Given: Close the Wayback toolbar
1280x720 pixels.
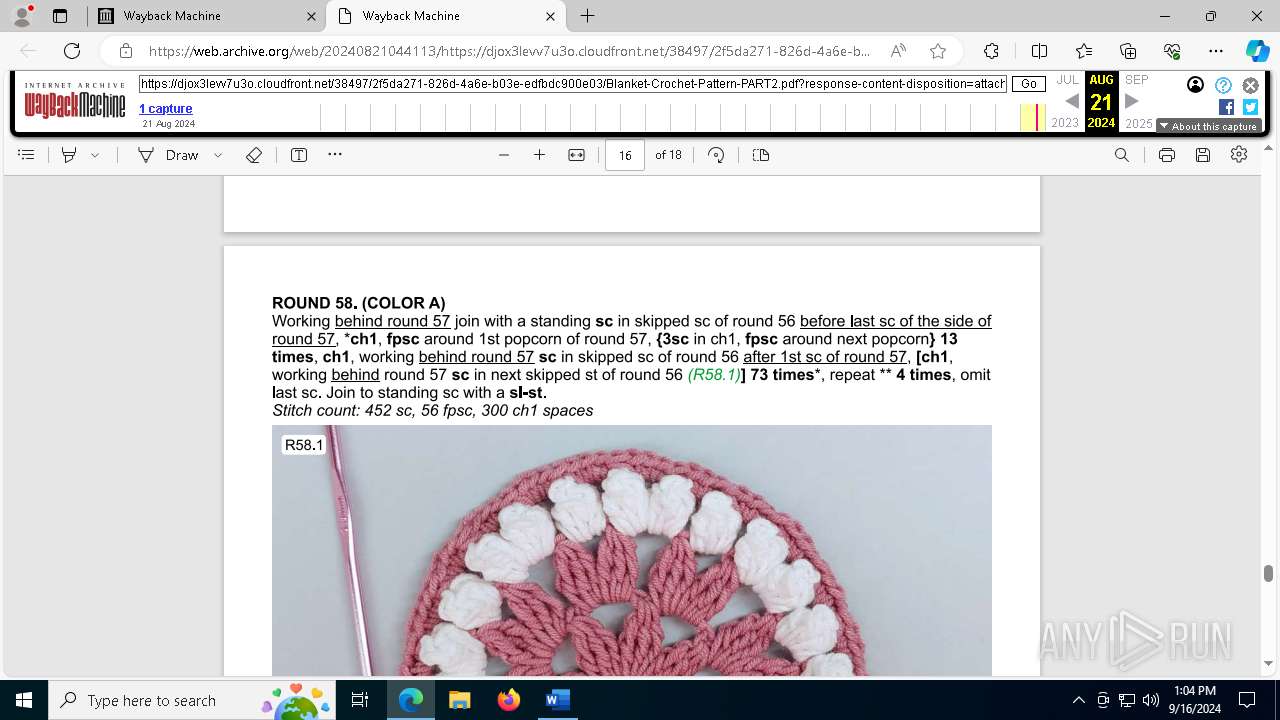Looking at the screenshot, I should click(1250, 85).
